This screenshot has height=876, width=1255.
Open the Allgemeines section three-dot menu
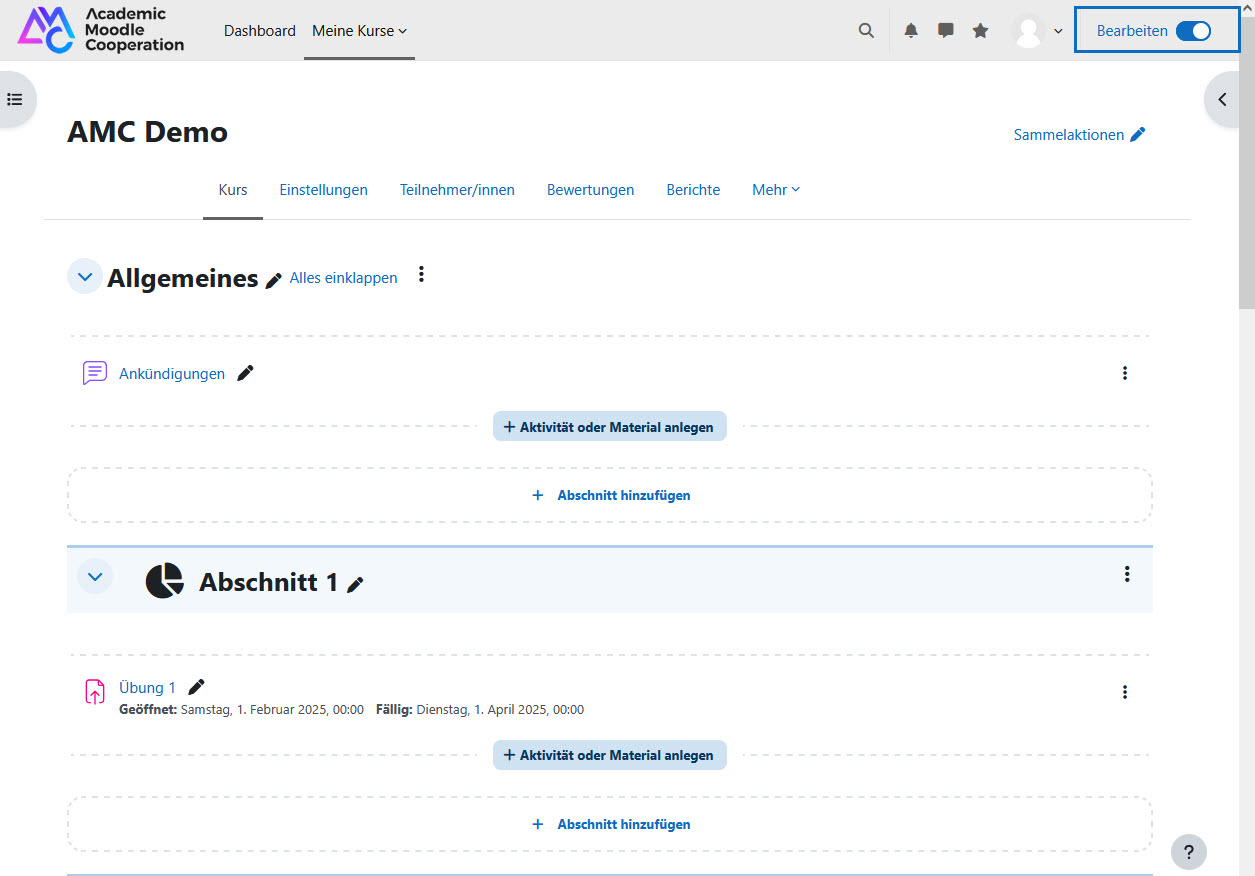(422, 274)
